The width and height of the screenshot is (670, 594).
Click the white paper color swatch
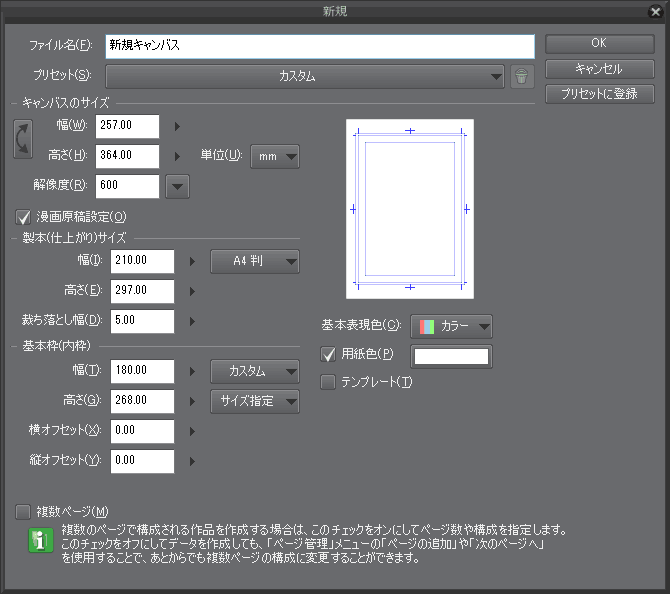pos(451,355)
